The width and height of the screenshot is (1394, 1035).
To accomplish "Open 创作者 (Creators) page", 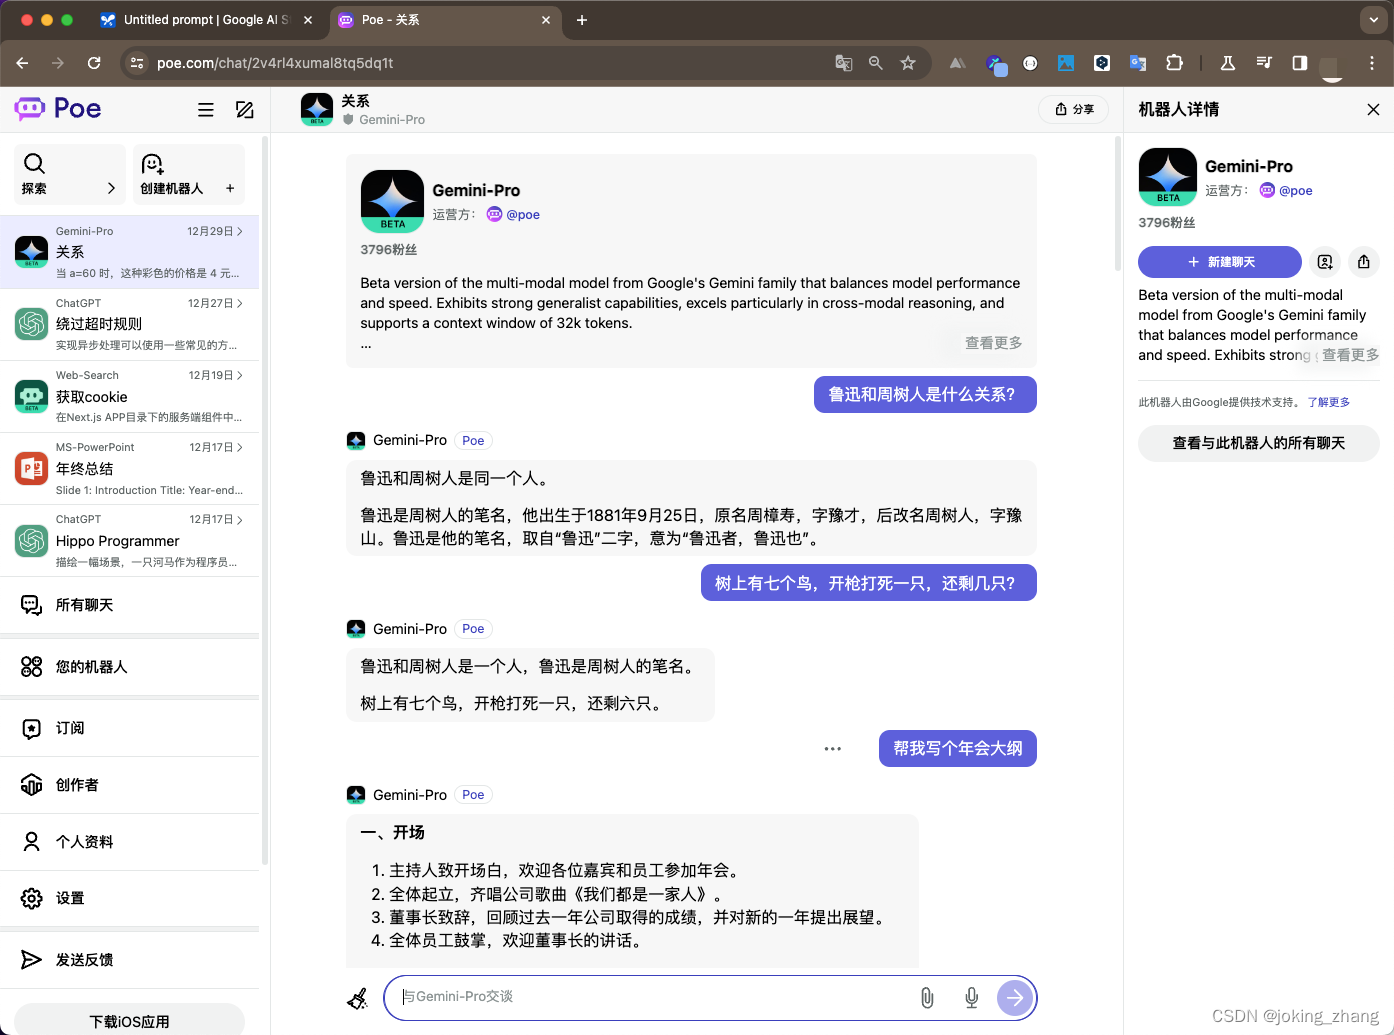I will [130, 785].
